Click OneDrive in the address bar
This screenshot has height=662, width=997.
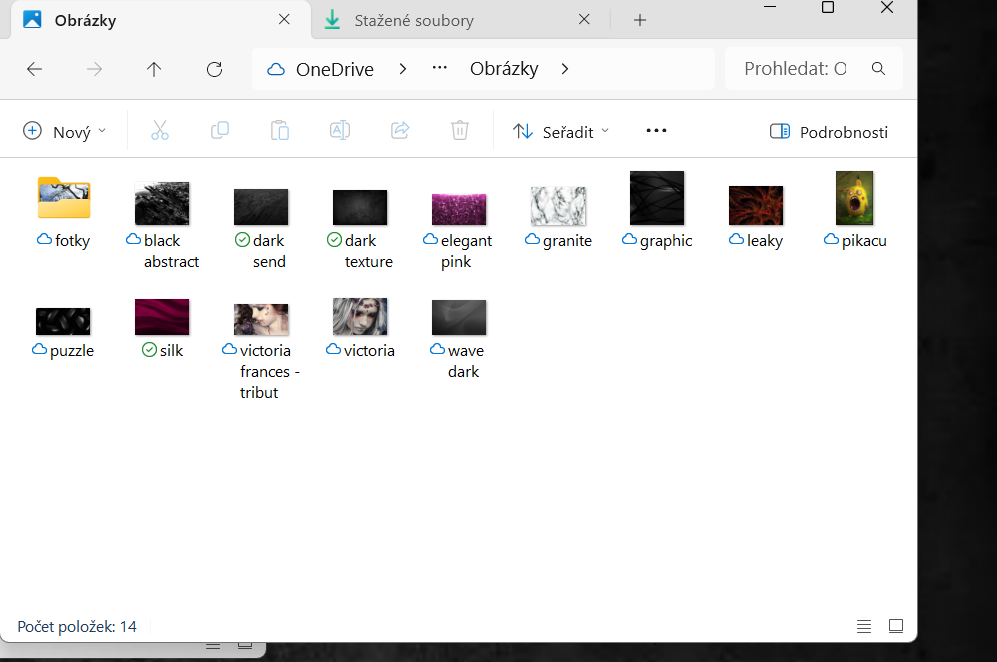pos(334,69)
